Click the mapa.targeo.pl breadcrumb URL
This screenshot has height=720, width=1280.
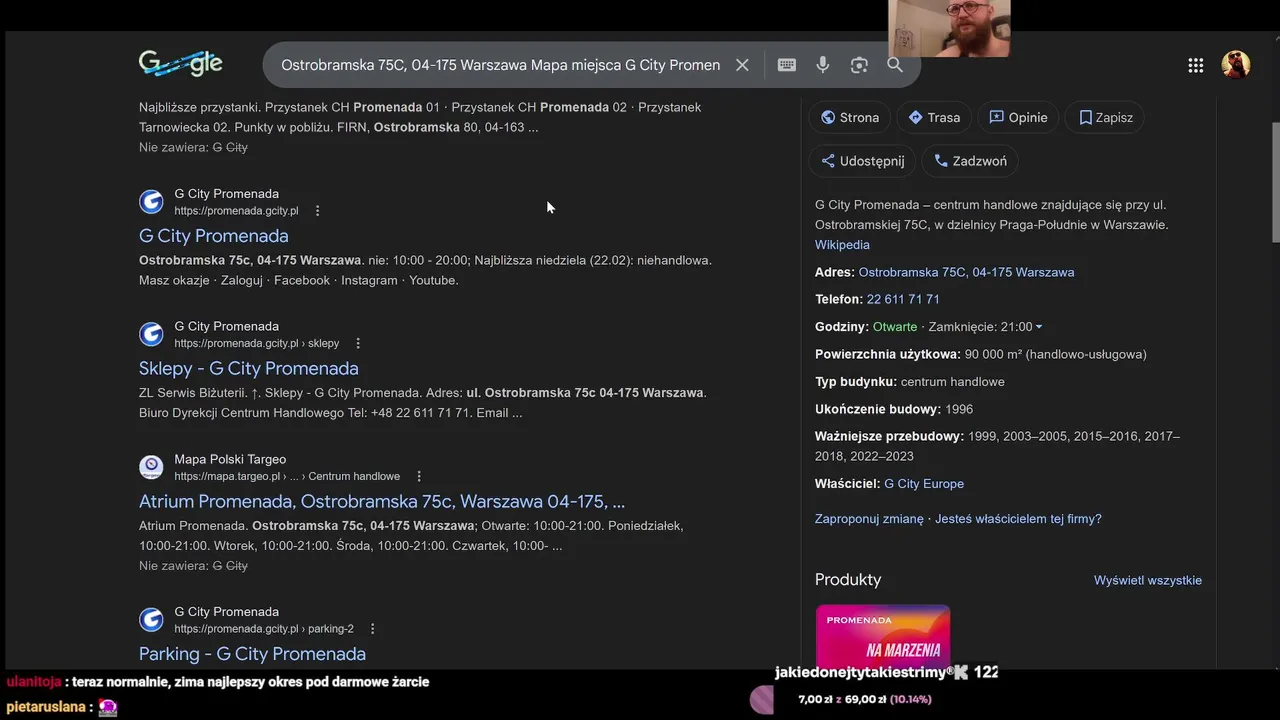coord(287,477)
